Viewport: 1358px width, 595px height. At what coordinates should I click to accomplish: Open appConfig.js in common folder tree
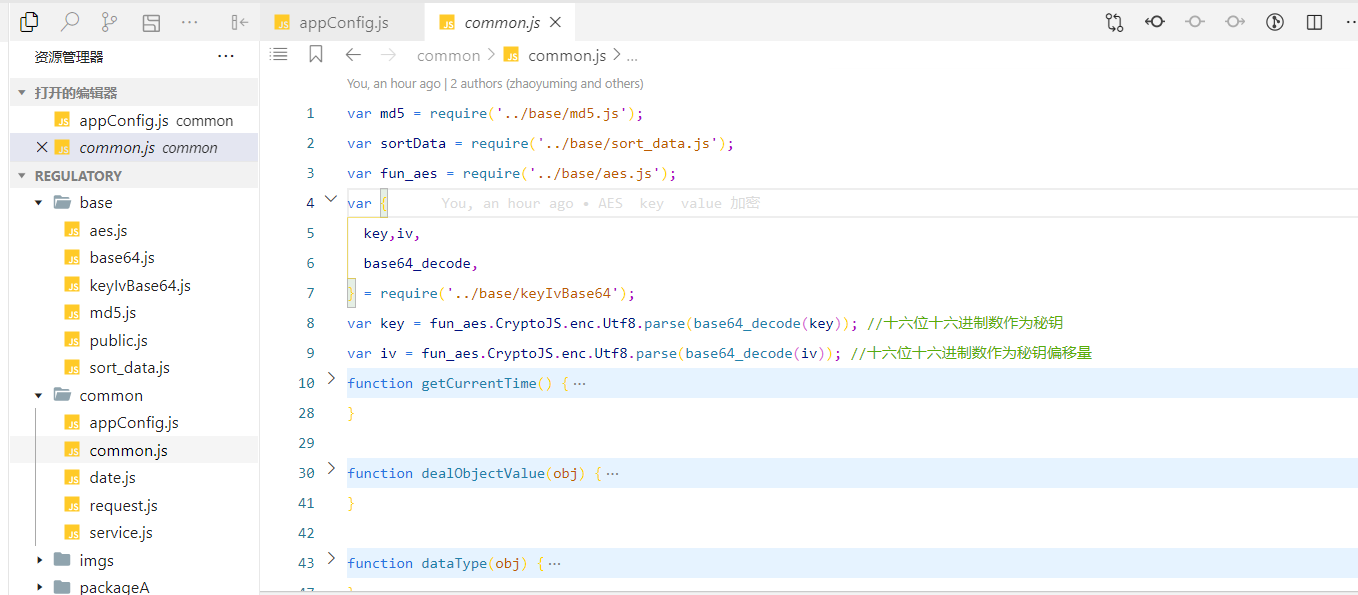(134, 423)
